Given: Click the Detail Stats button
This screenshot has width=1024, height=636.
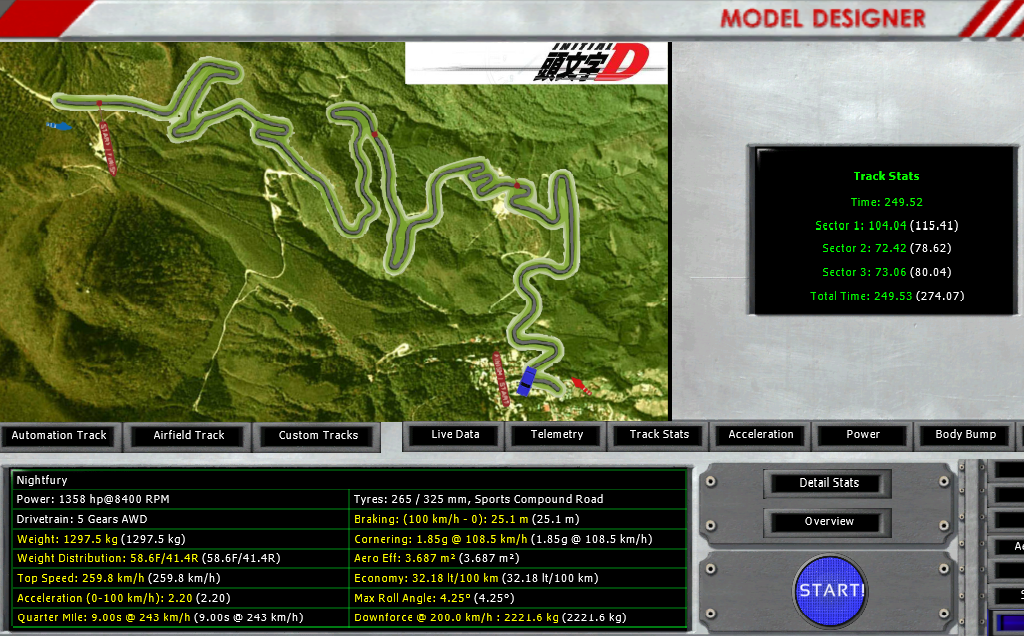Looking at the screenshot, I should coord(829,483).
